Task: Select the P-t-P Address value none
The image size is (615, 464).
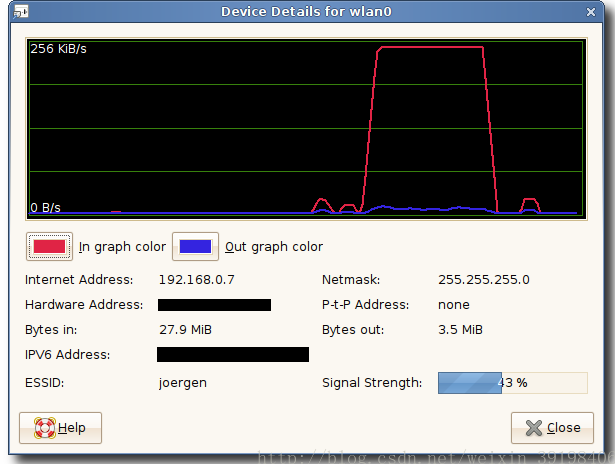Action: pos(454,305)
